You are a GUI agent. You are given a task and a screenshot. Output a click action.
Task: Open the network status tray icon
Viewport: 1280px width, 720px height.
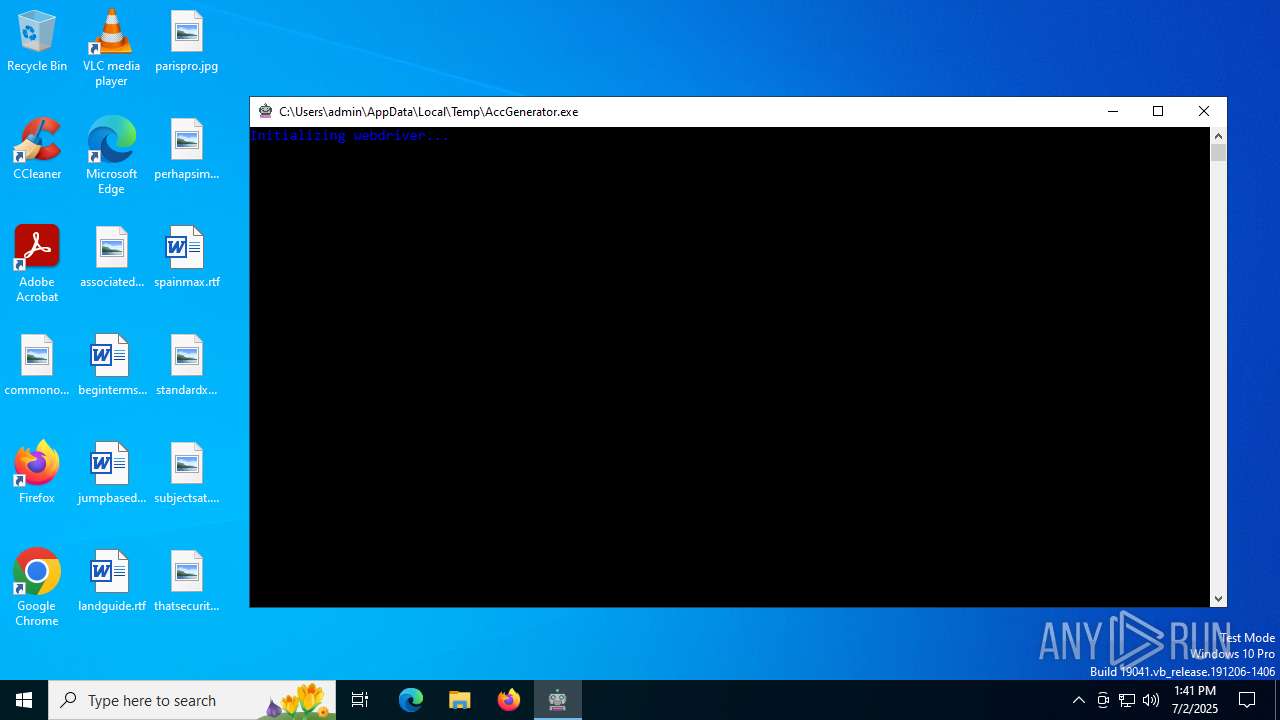(x=1127, y=700)
